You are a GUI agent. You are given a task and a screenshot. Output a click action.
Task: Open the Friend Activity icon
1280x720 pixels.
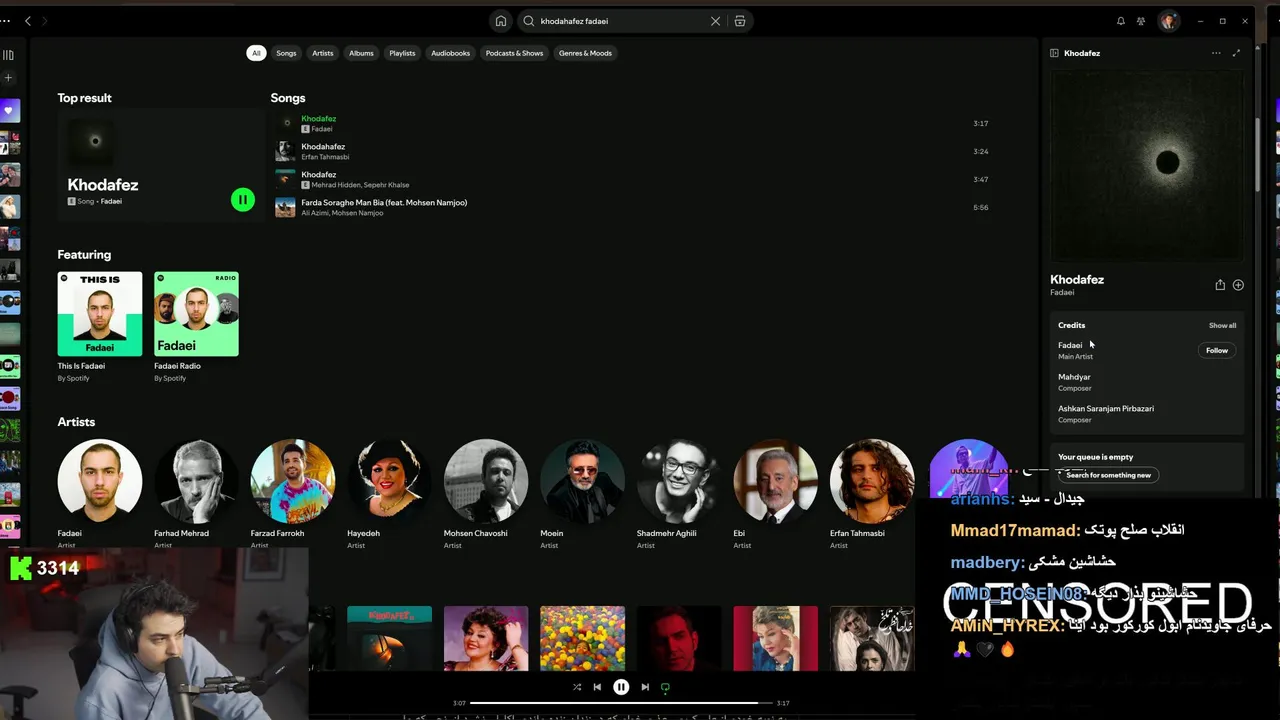click(x=1141, y=21)
